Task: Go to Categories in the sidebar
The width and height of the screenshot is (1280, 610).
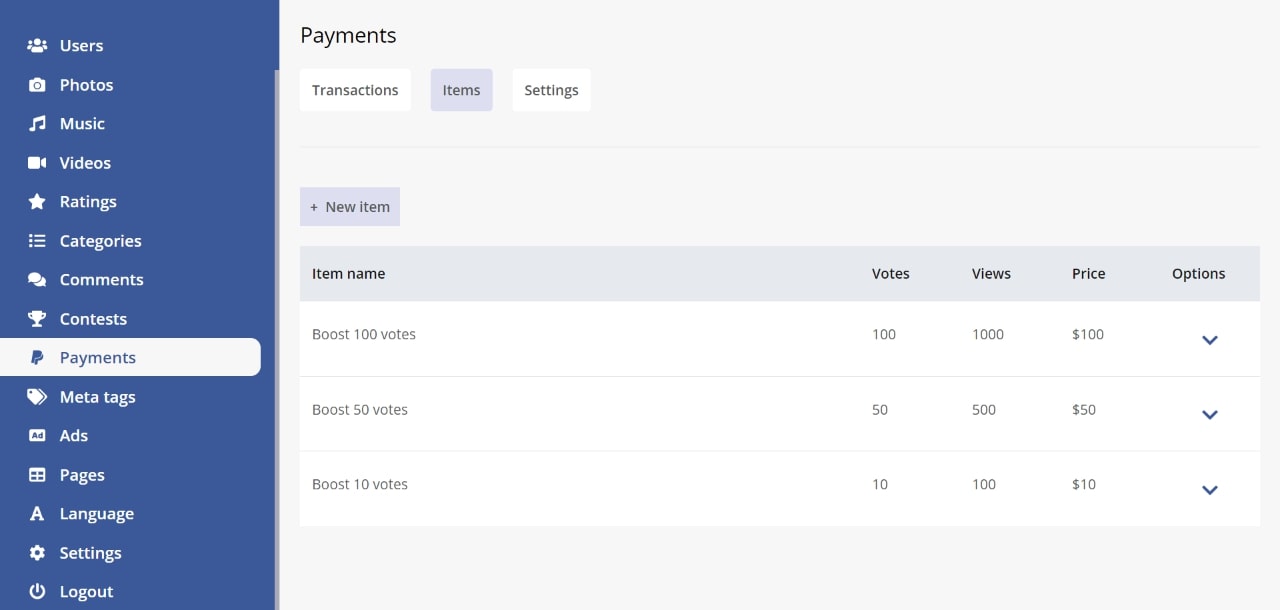Action: 100,241
